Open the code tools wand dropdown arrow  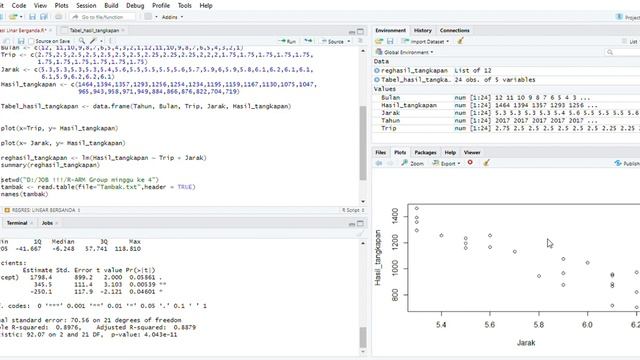coord(101,41)
